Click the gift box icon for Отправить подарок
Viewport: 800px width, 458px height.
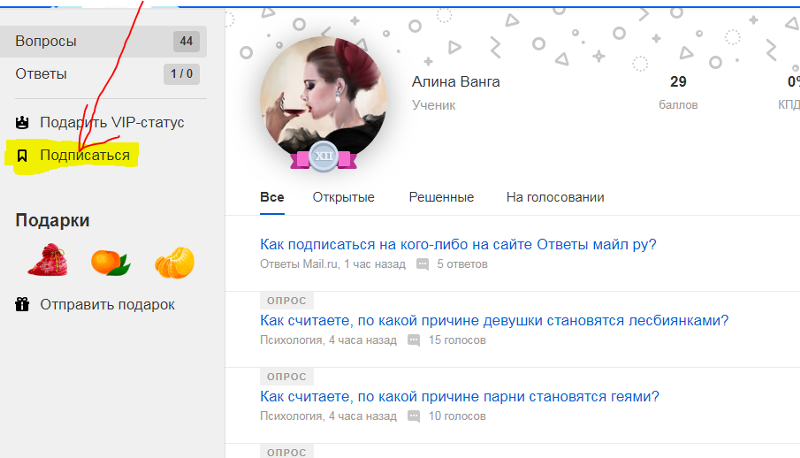[x=22, y=304]
